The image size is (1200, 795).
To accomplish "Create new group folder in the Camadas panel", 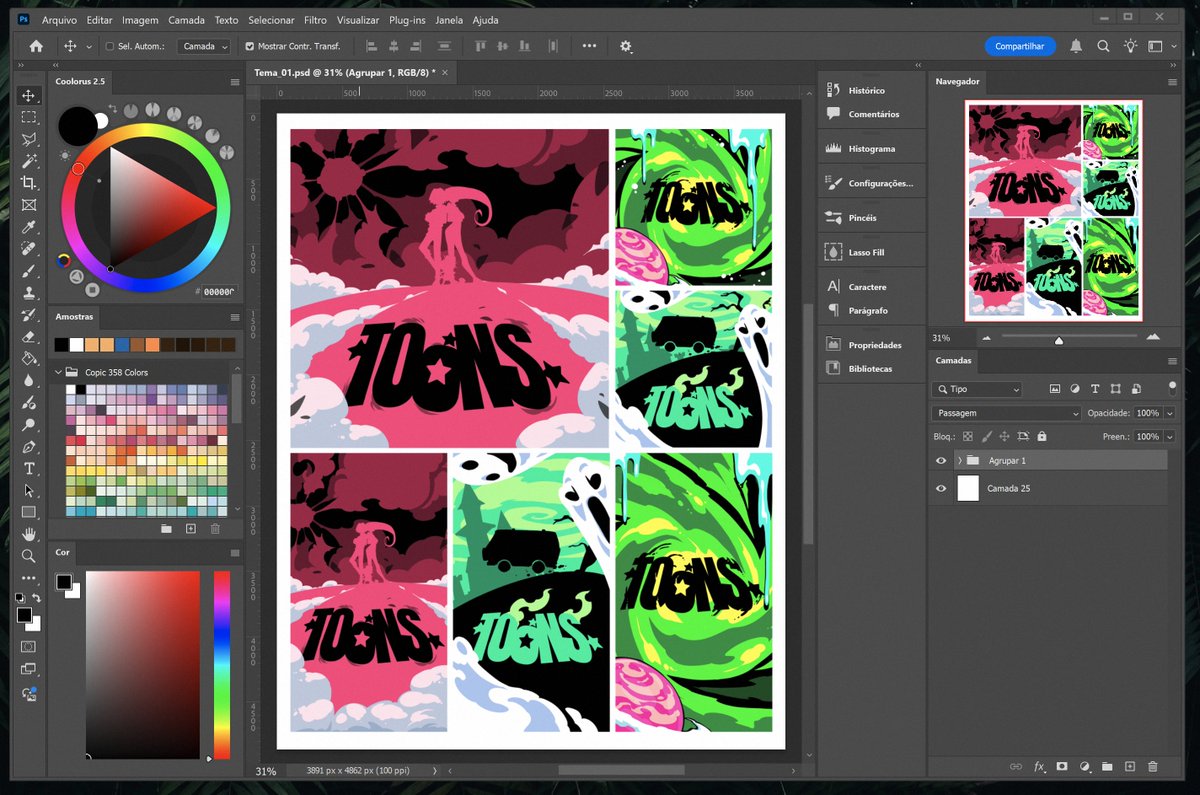I will [1107, 766].
